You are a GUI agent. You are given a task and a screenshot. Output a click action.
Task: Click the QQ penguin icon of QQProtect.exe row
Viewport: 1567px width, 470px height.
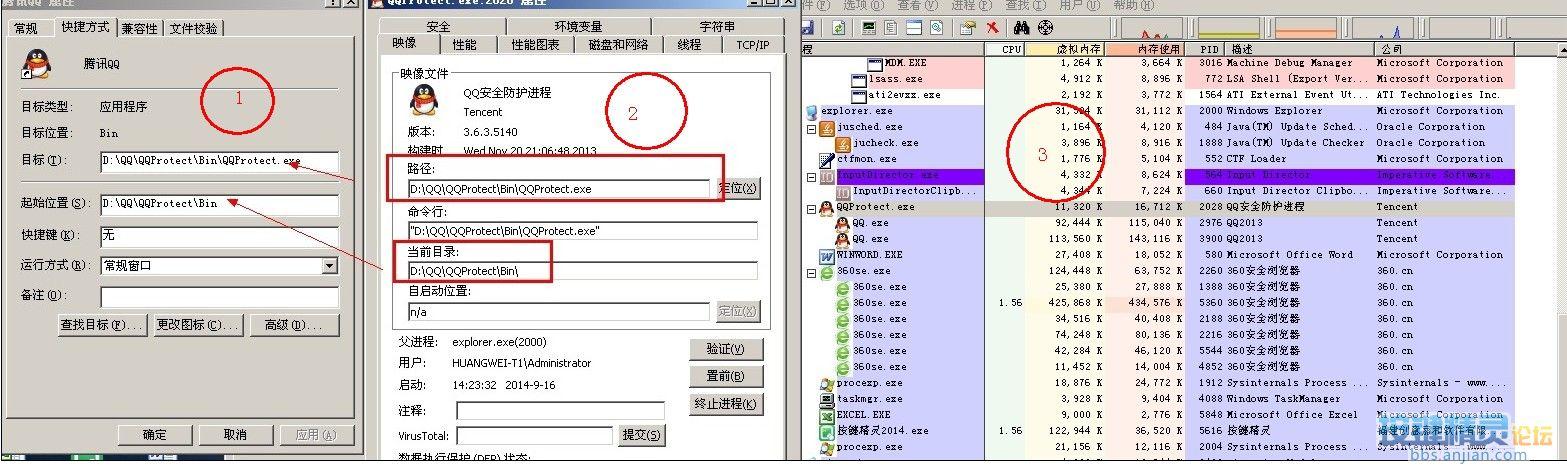tap(826, 207)
